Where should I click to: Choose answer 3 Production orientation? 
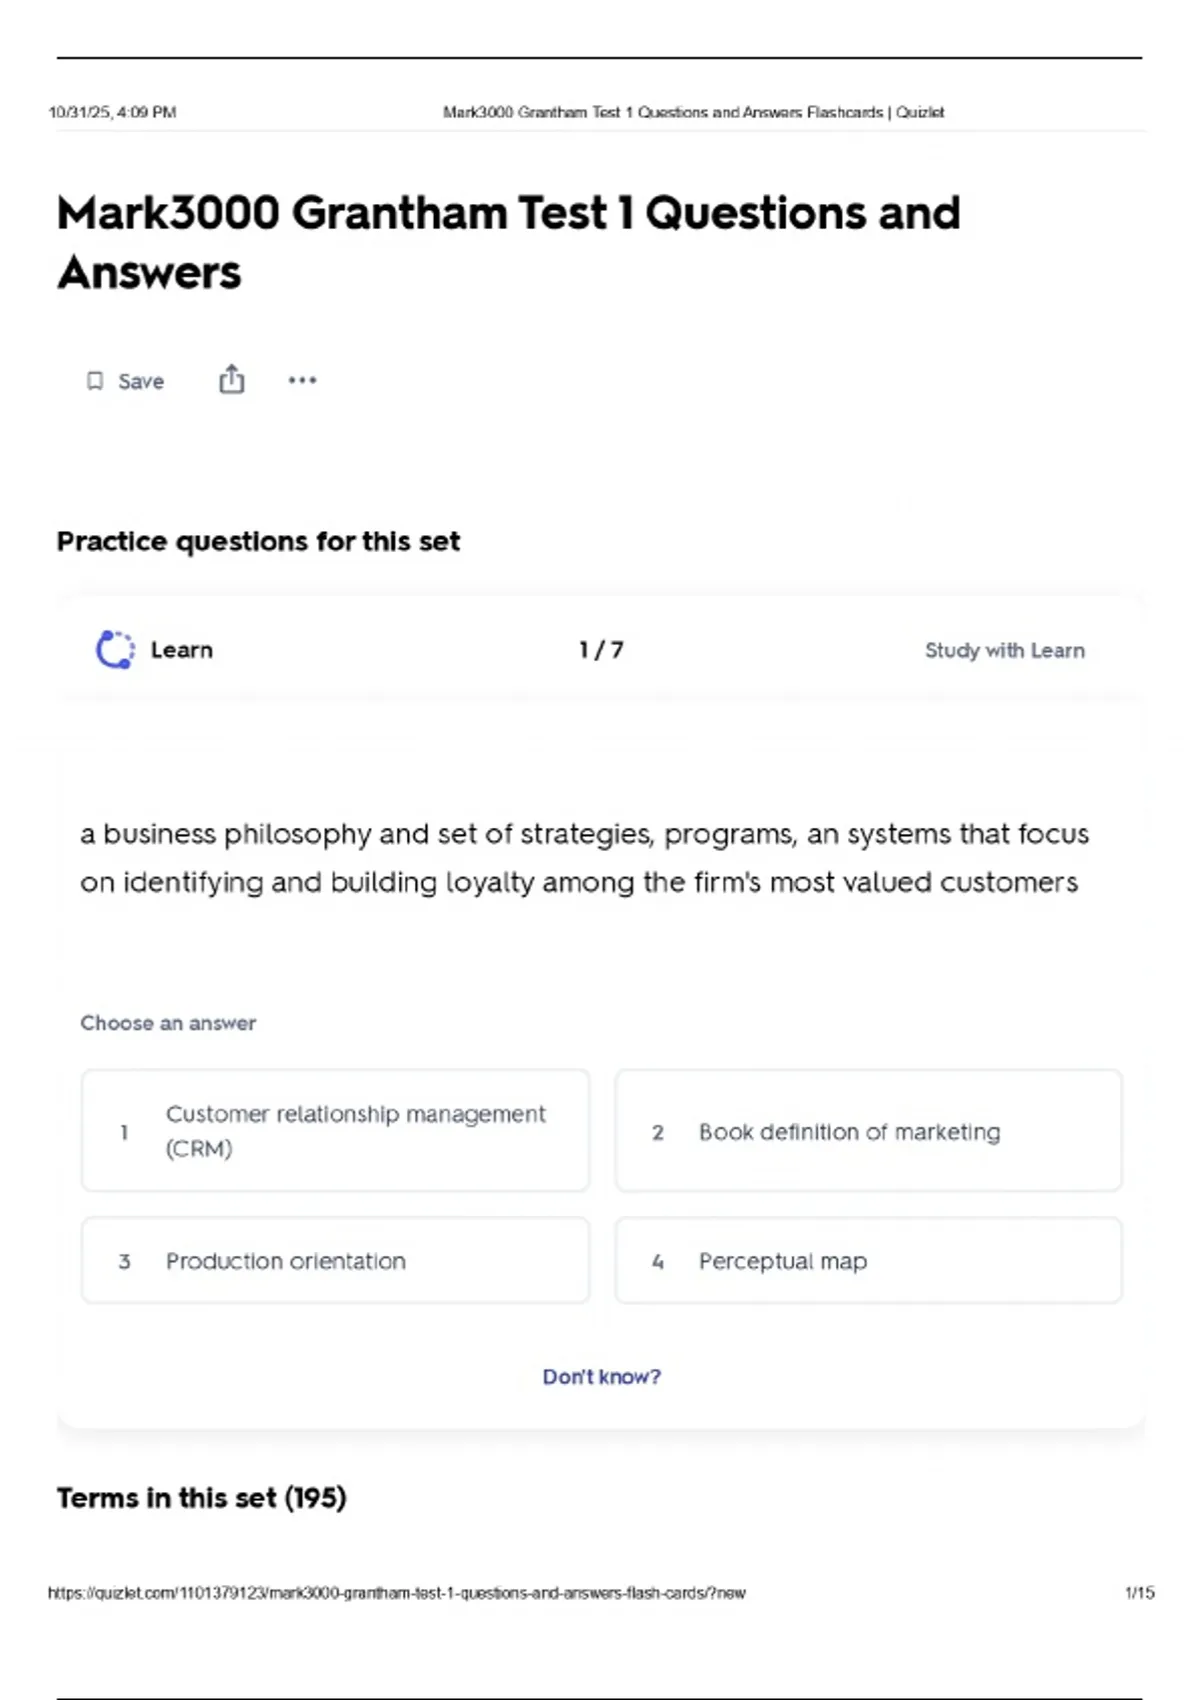(x=335, y=1260)
